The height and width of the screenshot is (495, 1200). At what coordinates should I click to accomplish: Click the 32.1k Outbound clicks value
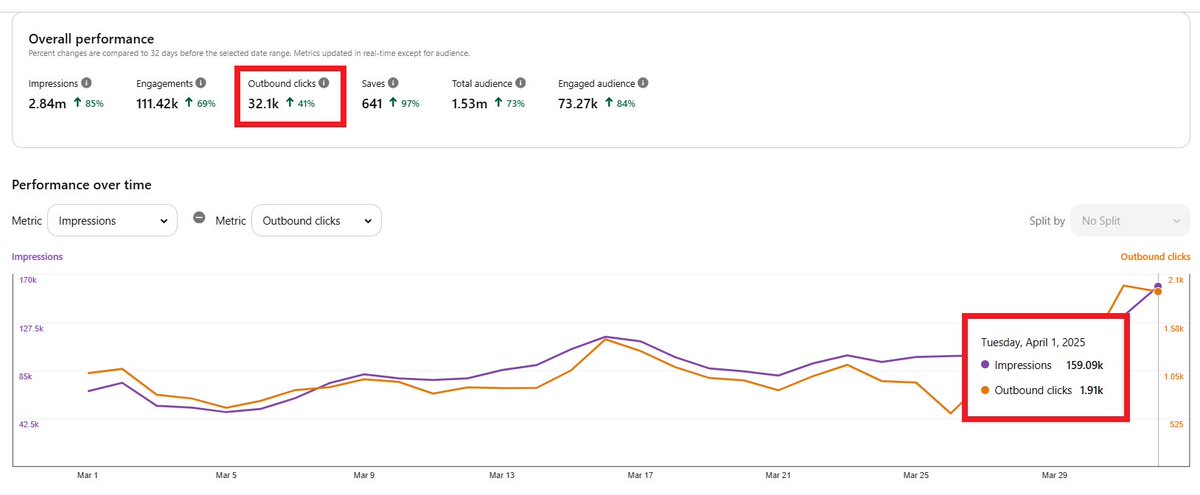click(x=263, y=103)
